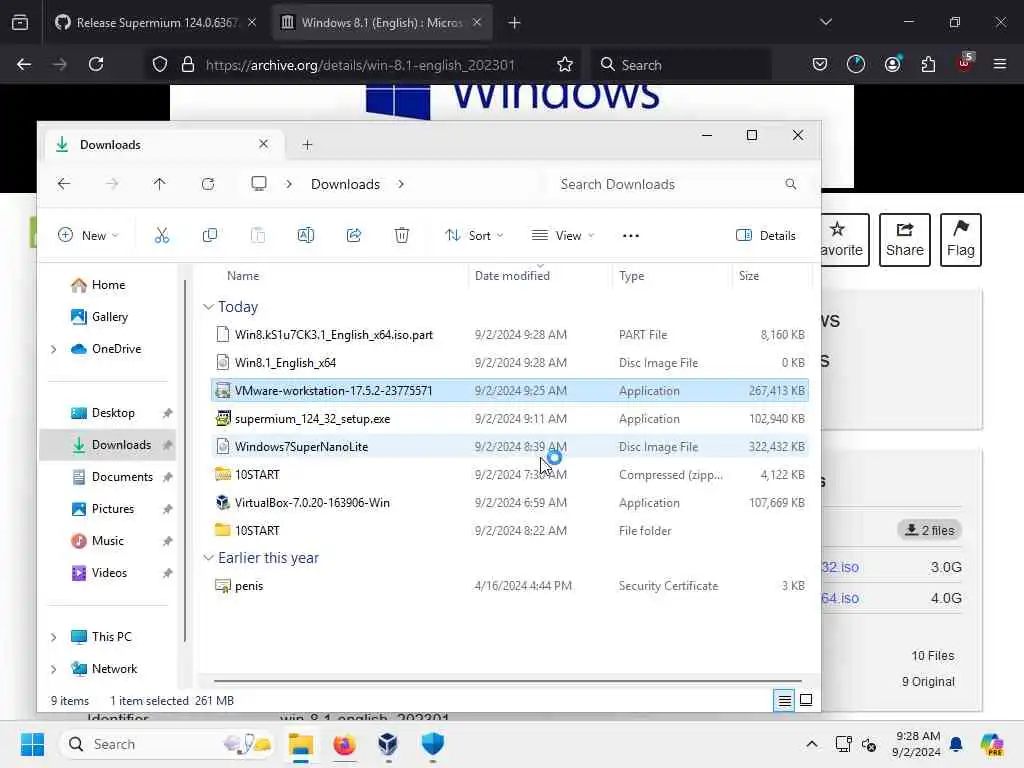Open the View dropdown menu
The width and height of the screenshot is (1024, 768).
562,236
